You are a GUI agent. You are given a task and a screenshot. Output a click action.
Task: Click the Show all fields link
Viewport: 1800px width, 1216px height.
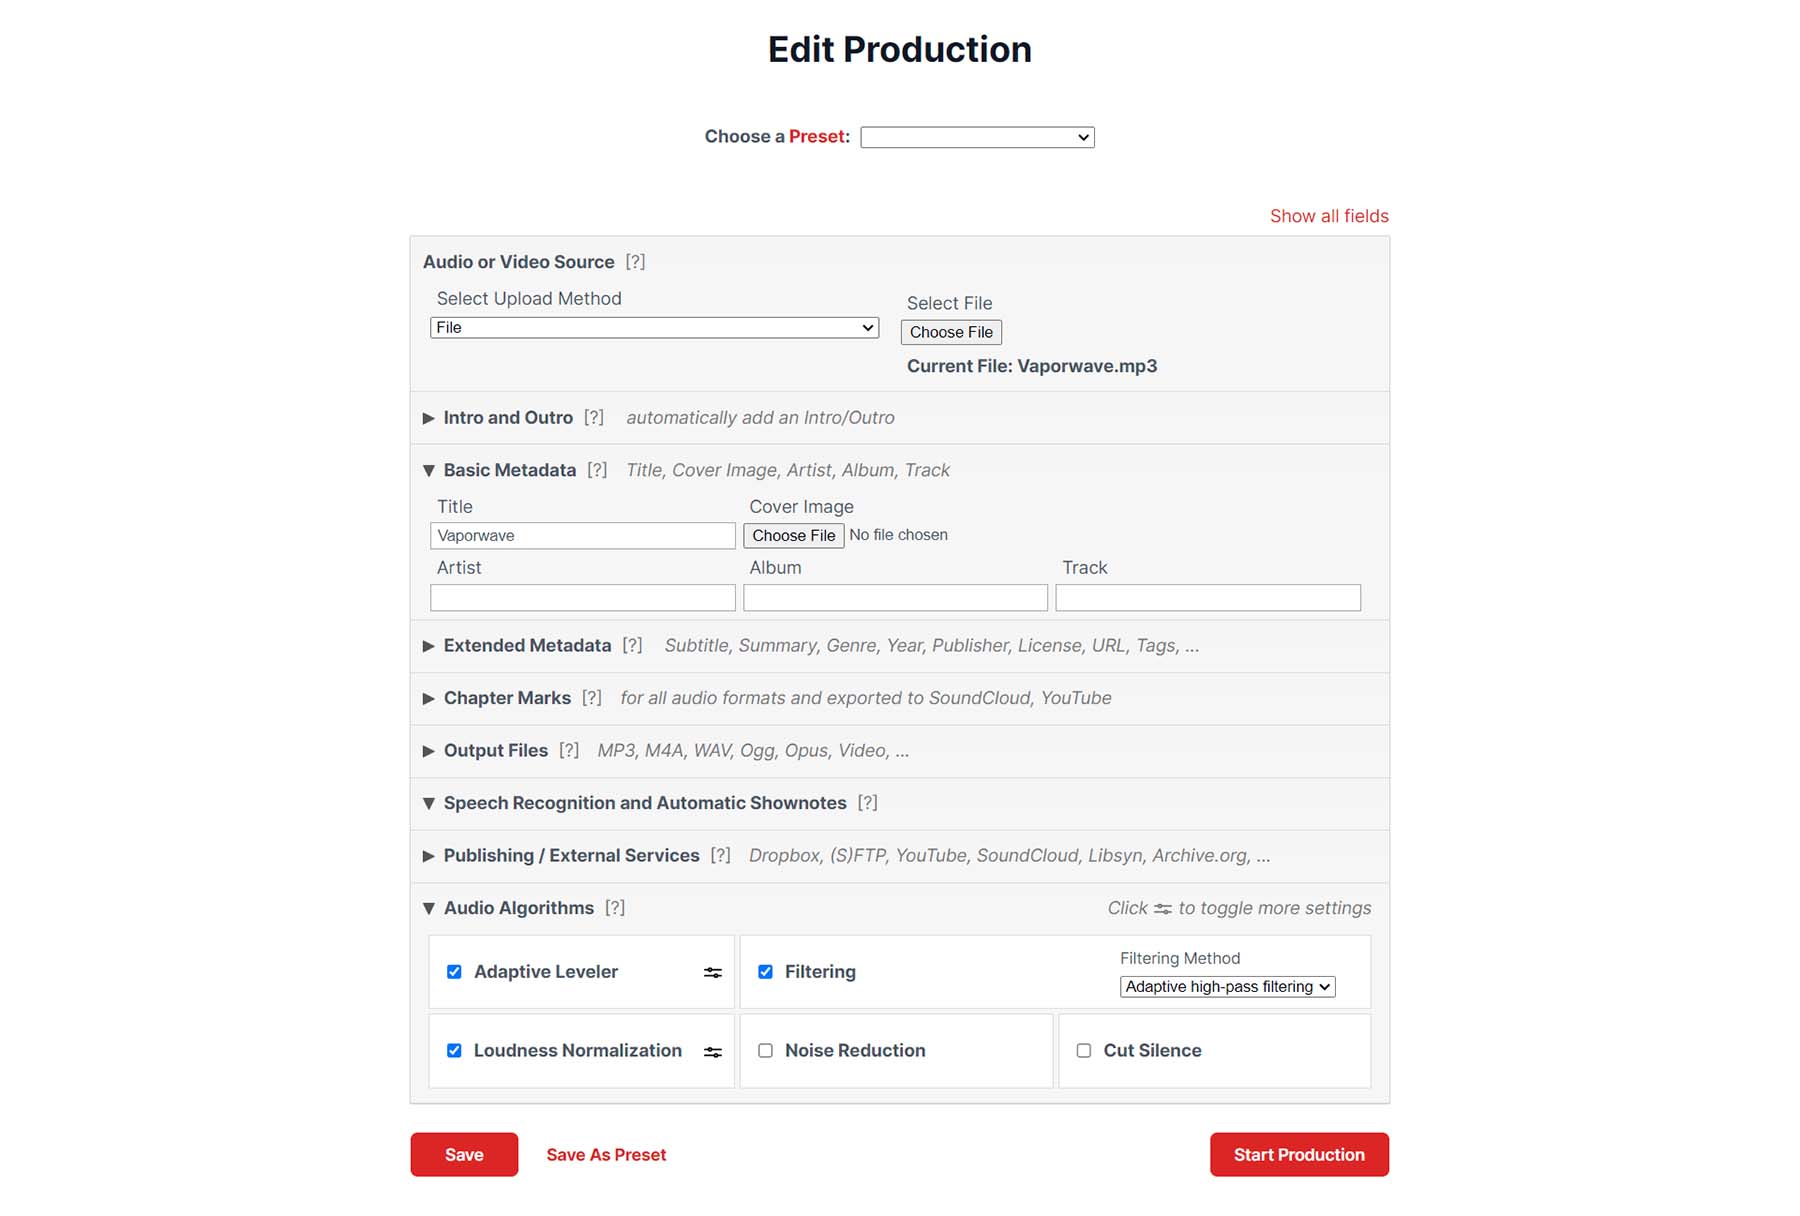tap(1328, 216)
